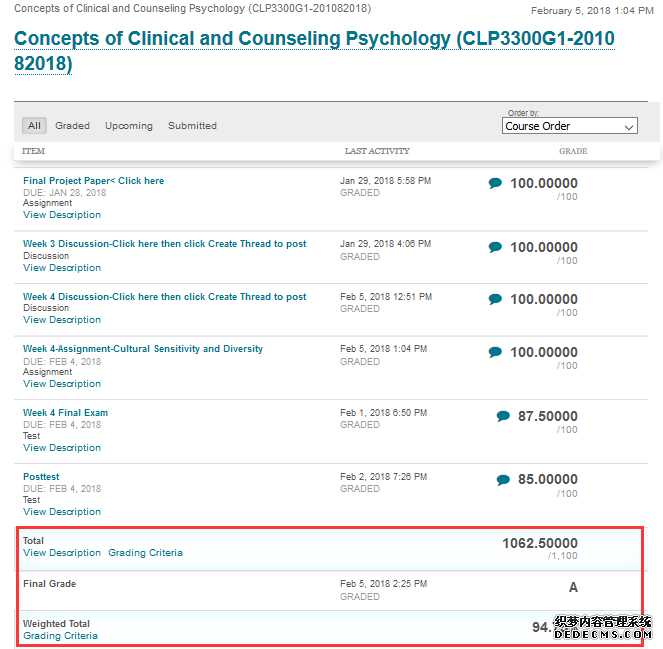The width and height of the screenshot is (663, 649).
Task: Filter by Submitted items
Action: coord(192,126)
